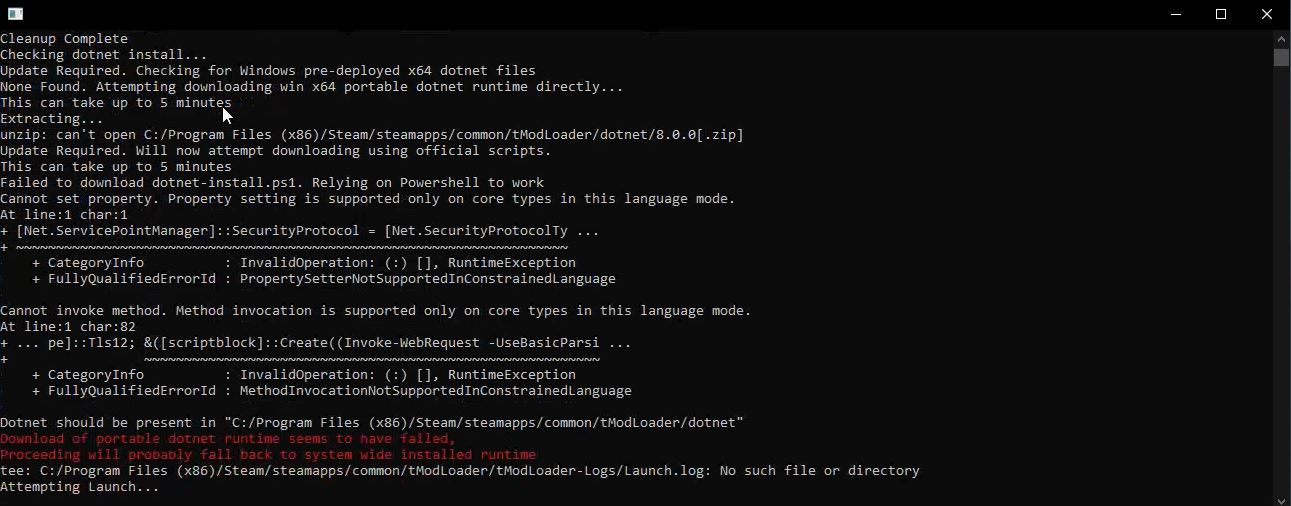Click "Failed to download dotnet-install.ps1" line
1291x506 pixels.
tap(272, 183)
